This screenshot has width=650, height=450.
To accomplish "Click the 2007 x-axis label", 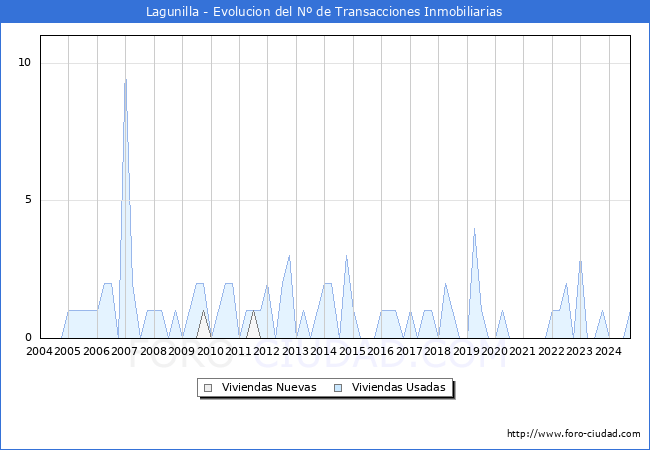I will (124, 351).
